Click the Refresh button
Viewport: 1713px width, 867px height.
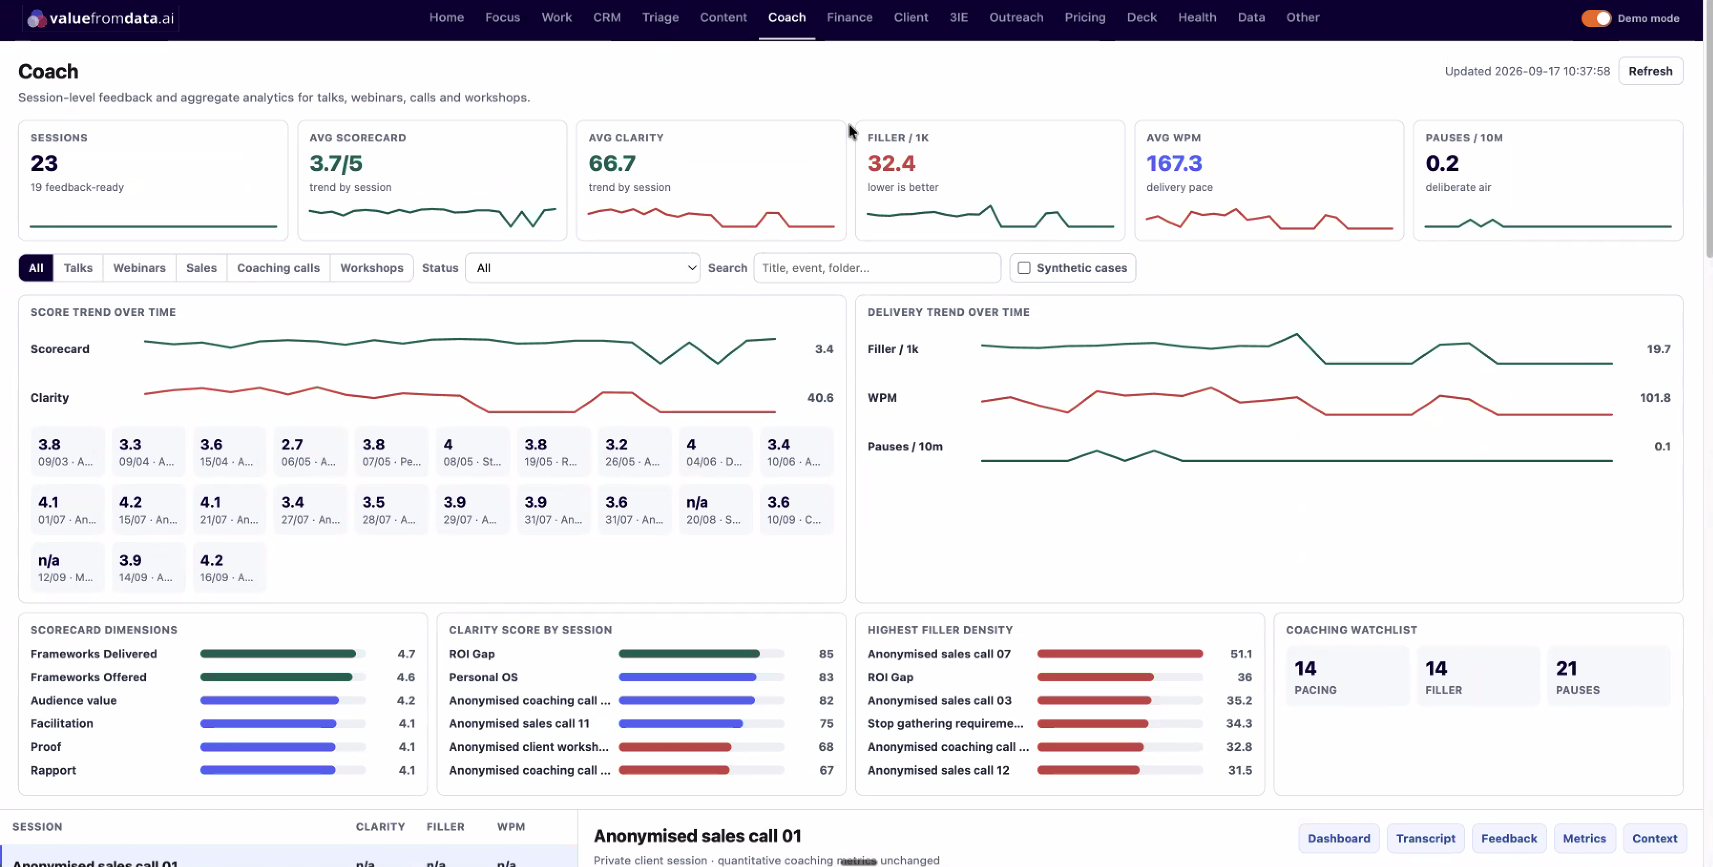tap(1650, 71)
